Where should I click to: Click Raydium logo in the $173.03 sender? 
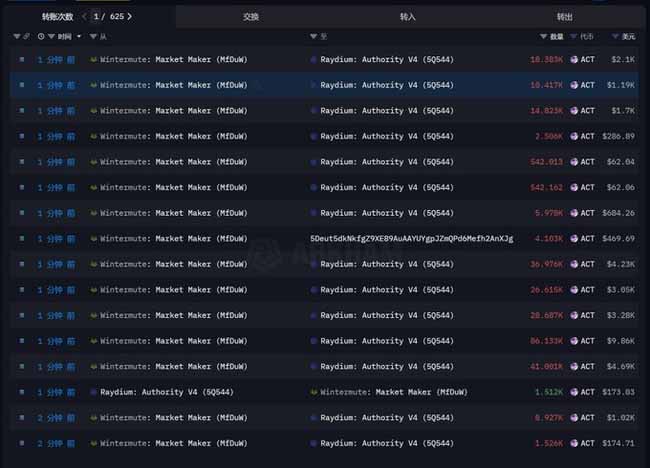(x=94, y=392)
